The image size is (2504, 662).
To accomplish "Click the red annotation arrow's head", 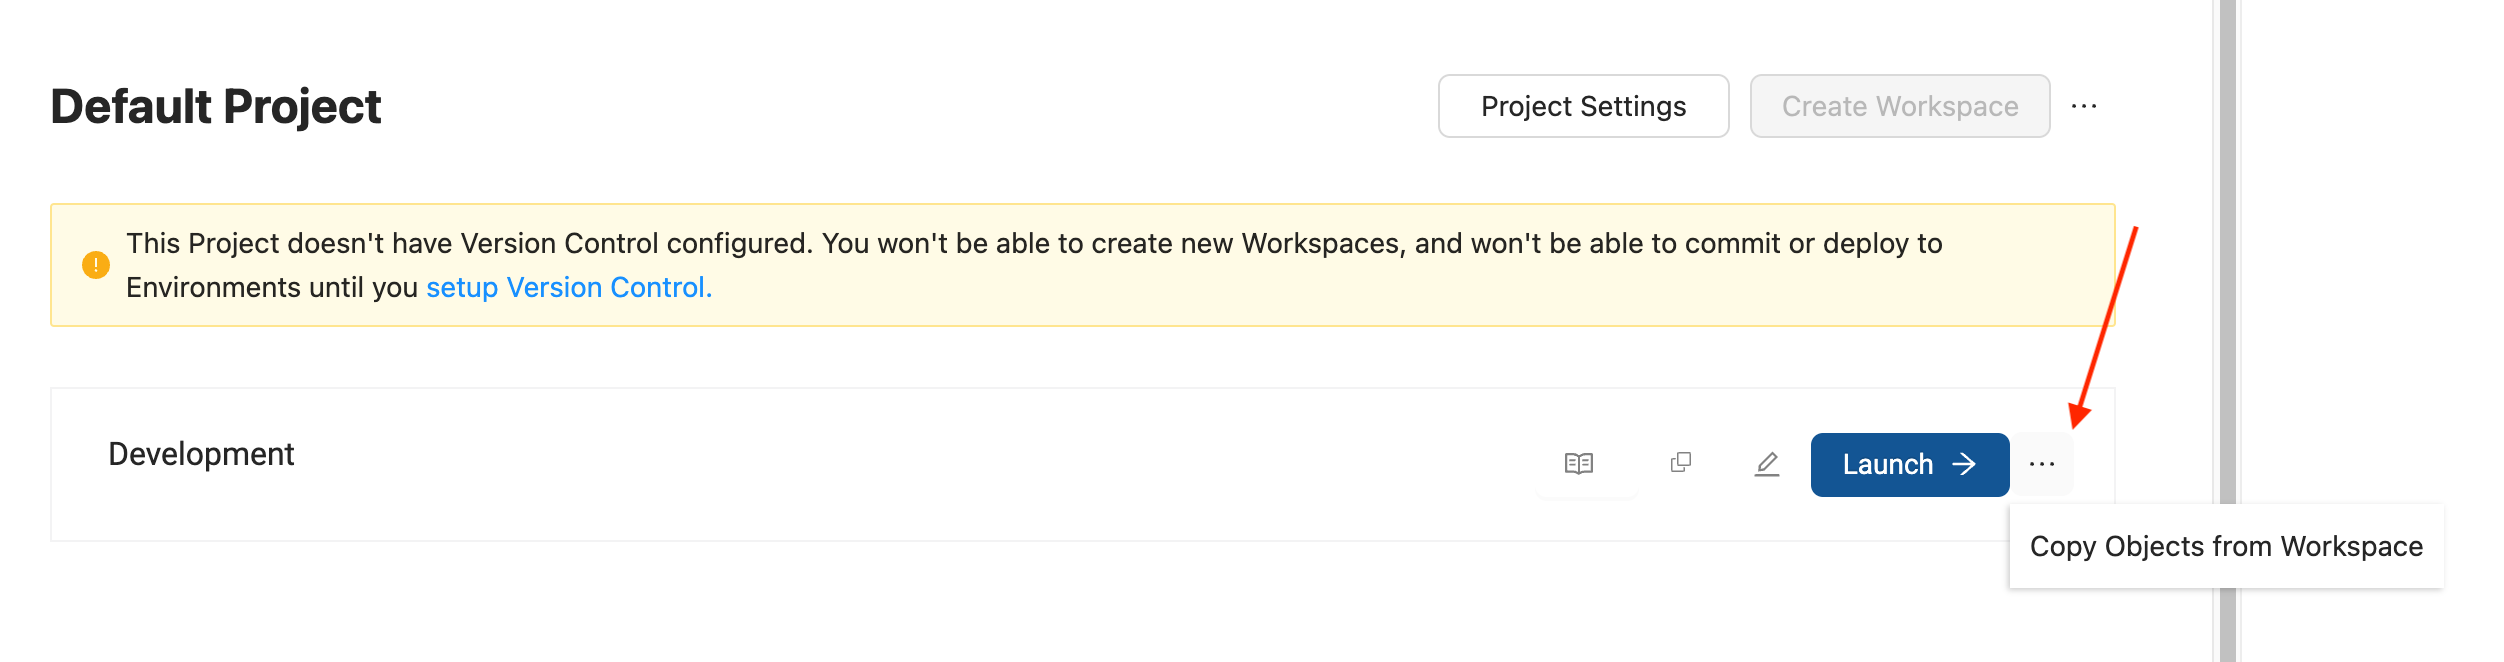I will pyautogui.click(x=2080, y=415).
